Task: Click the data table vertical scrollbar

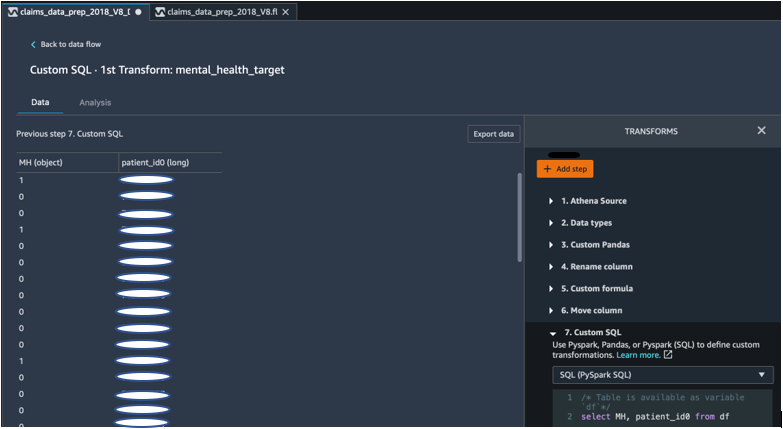Action: 519,217
